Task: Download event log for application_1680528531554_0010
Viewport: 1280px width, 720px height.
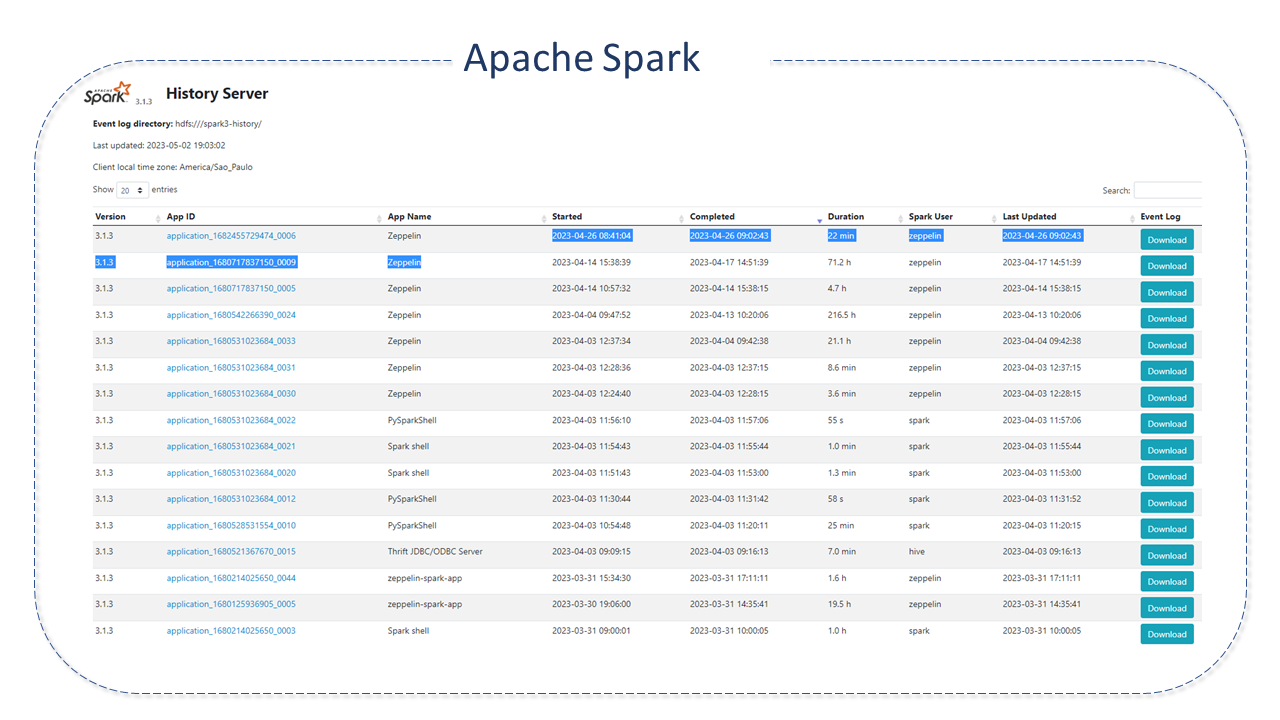Action: (x=1167, y=529)
